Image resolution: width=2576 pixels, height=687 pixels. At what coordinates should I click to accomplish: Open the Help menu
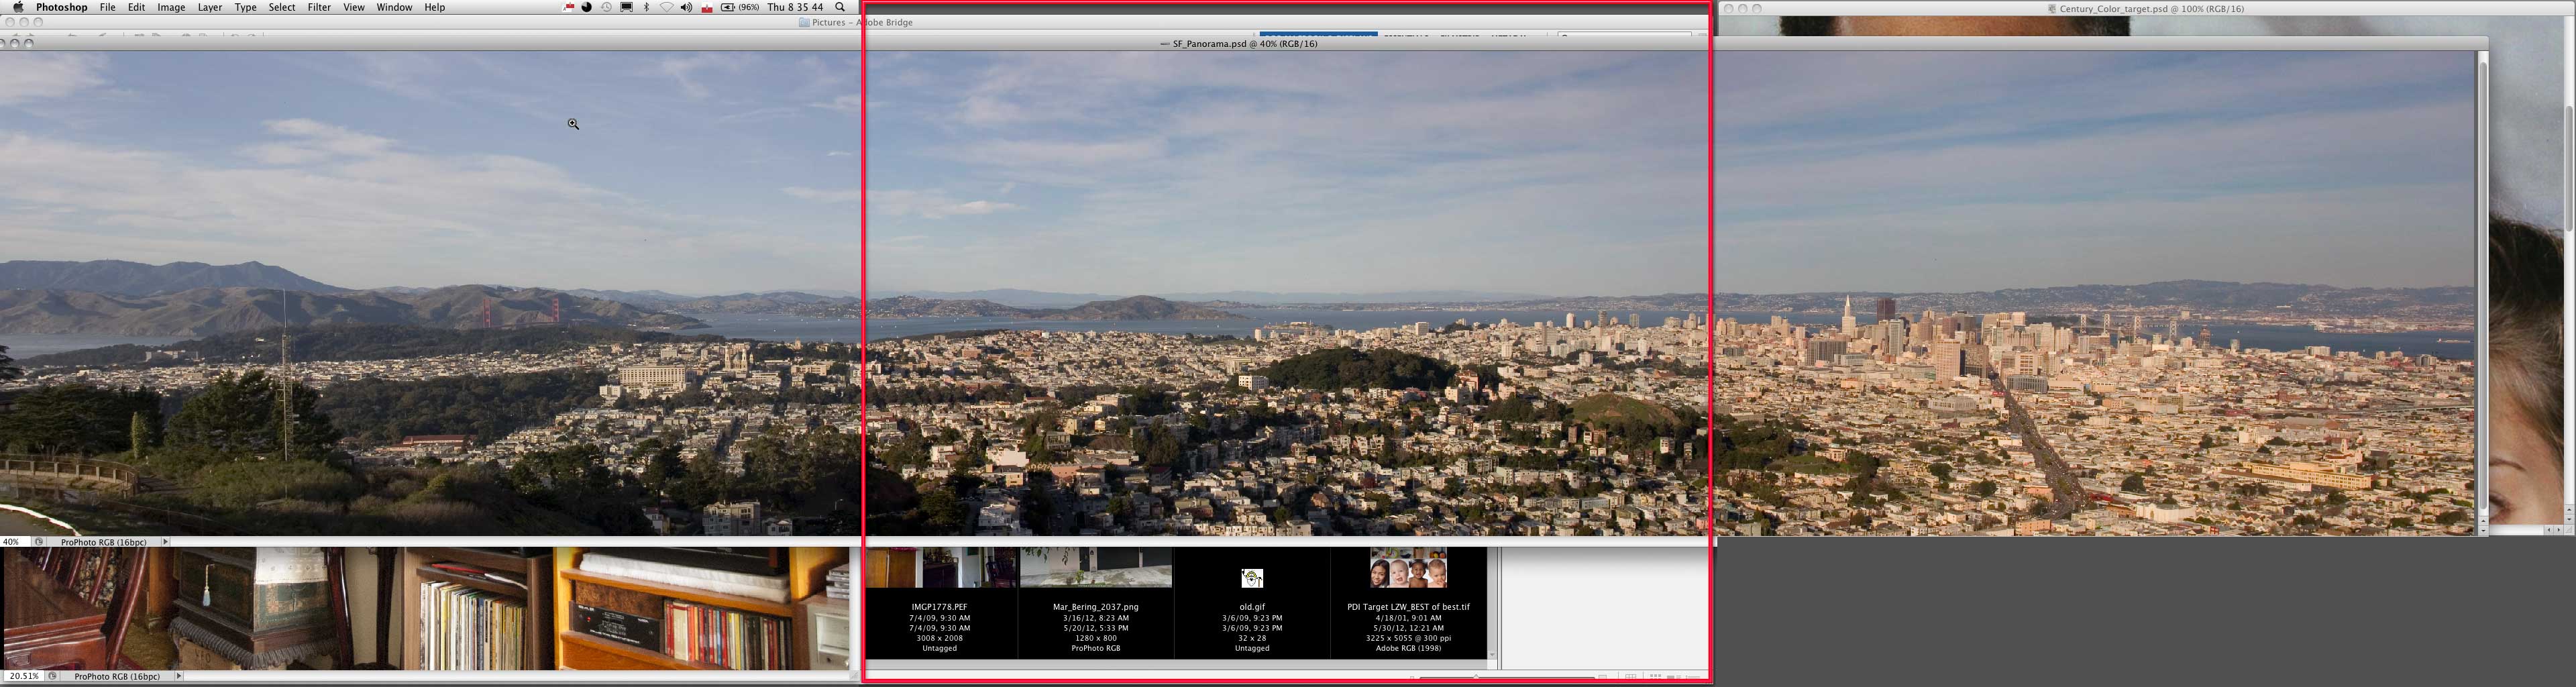pyautogui.click(x=434, y=7)
